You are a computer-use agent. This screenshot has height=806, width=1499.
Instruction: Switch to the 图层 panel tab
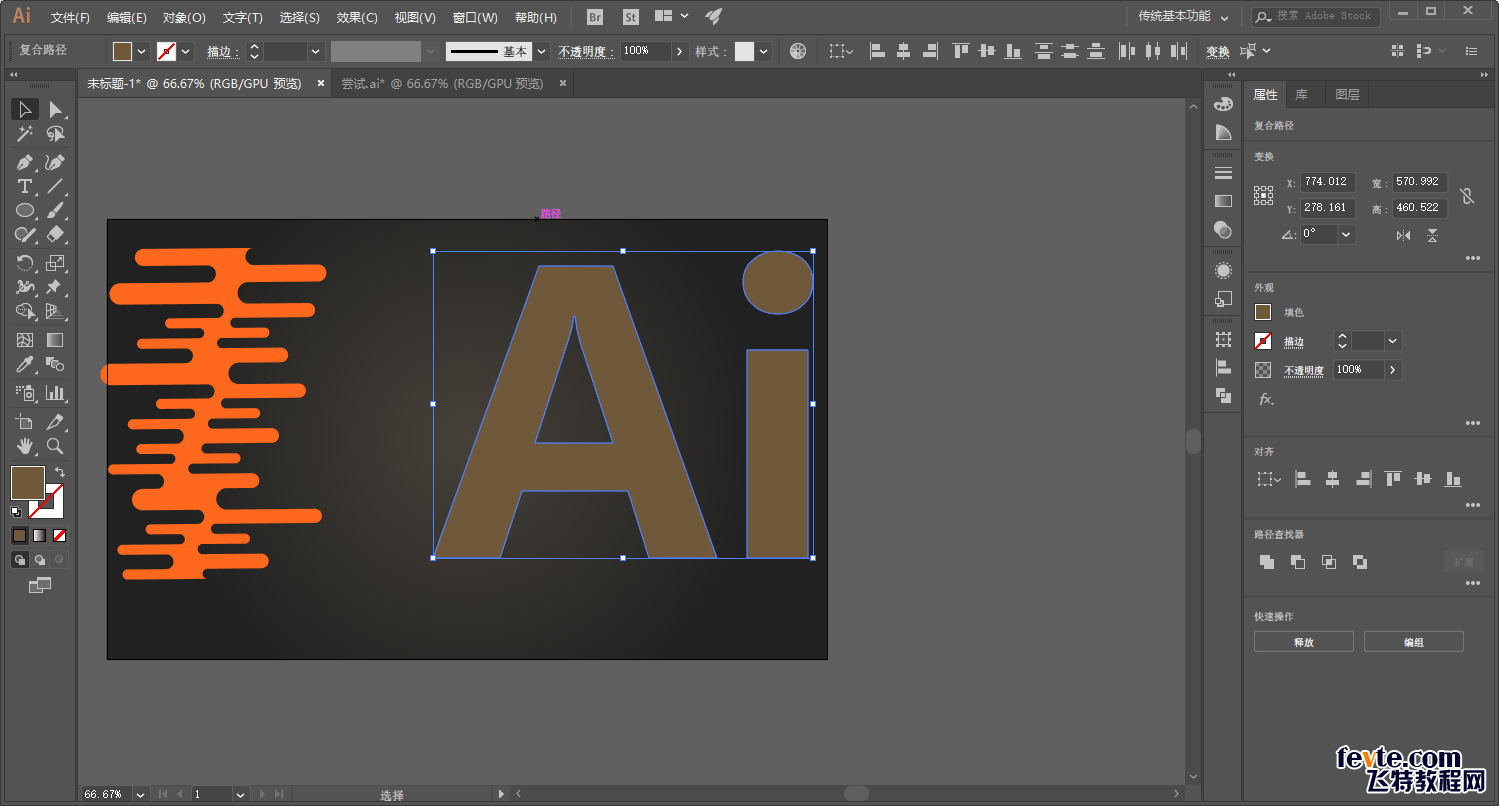point(1347,95)
